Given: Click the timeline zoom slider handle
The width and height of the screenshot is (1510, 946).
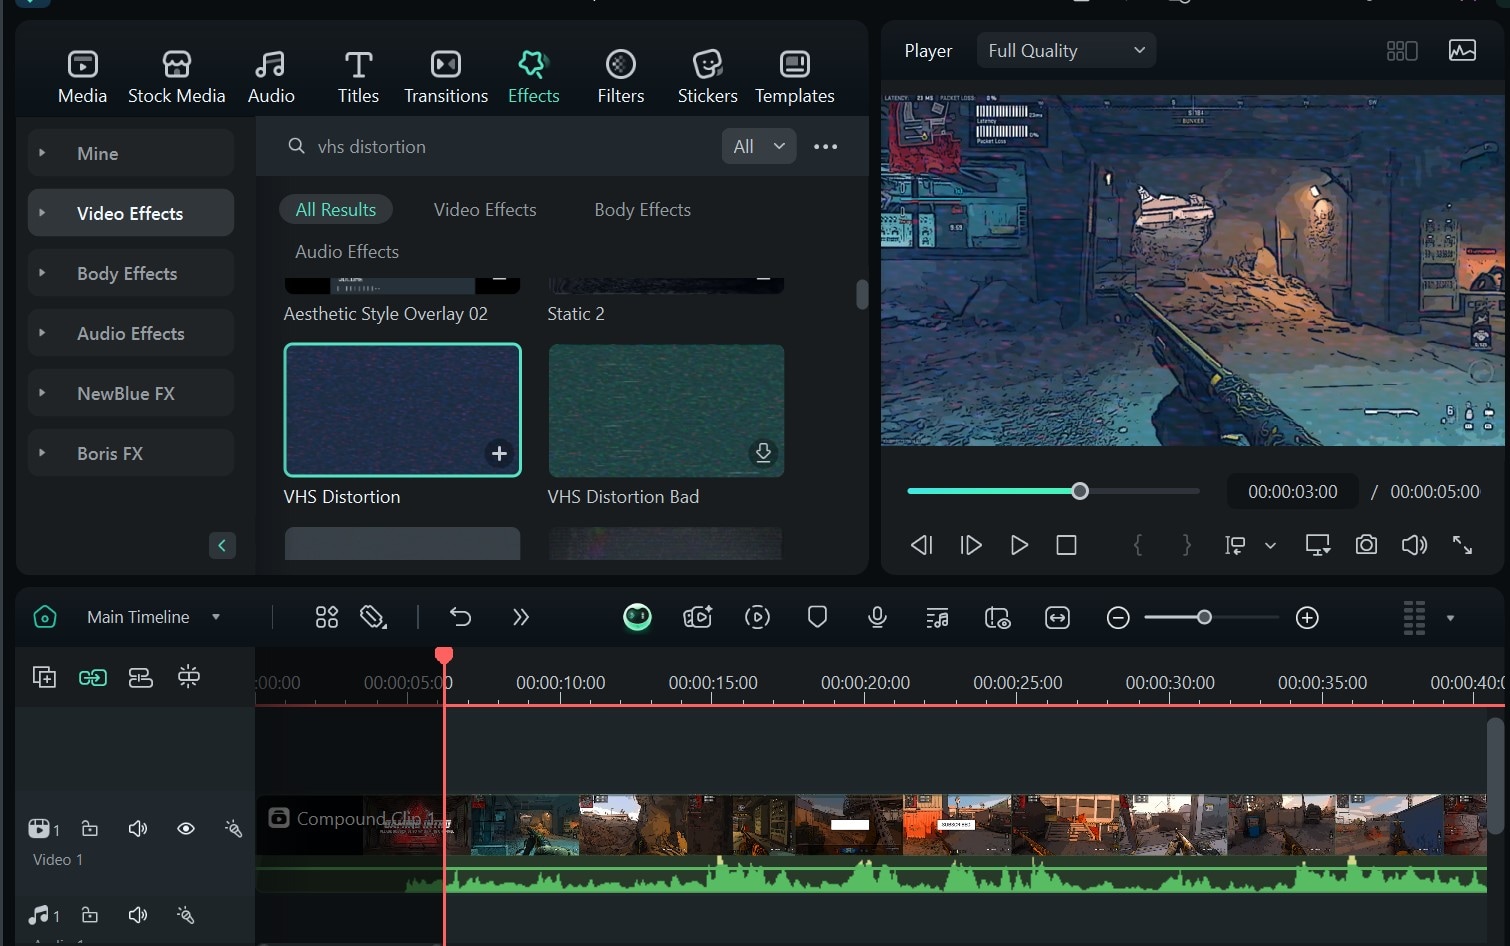Looking at the screenshot, I should [1204, 617].
